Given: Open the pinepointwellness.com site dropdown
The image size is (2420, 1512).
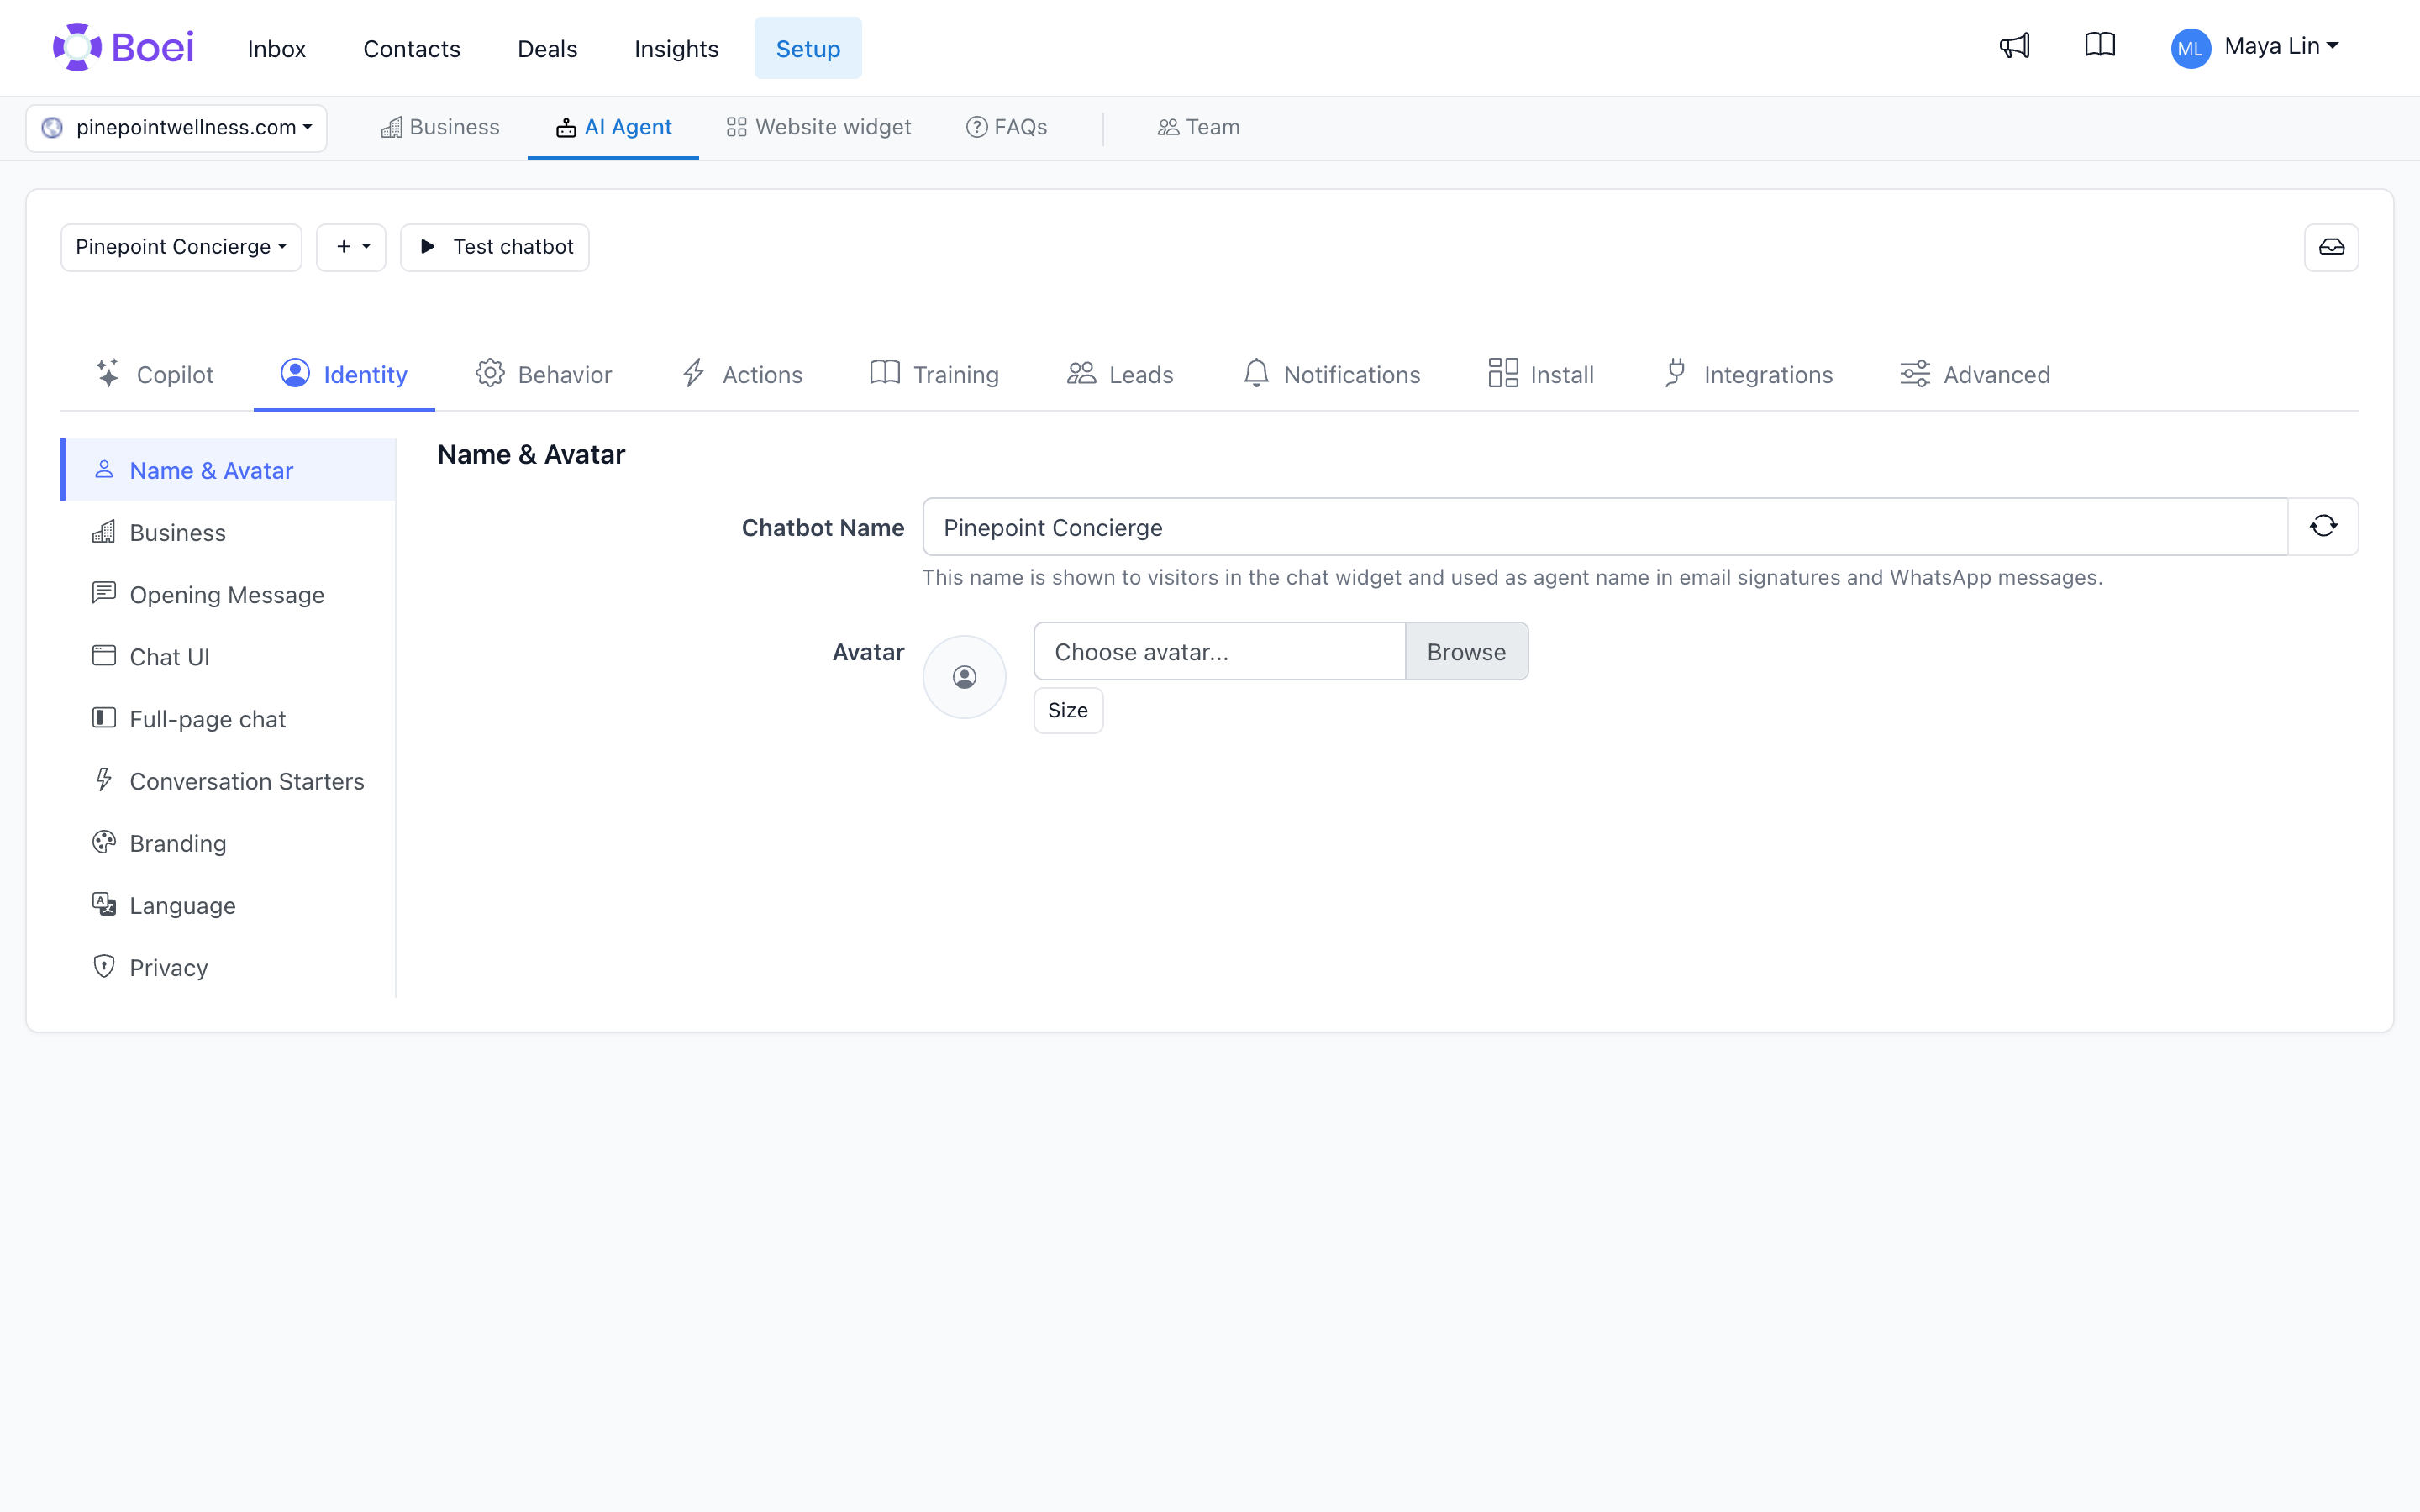Looking at the screenshot, I should pos(176,128).
